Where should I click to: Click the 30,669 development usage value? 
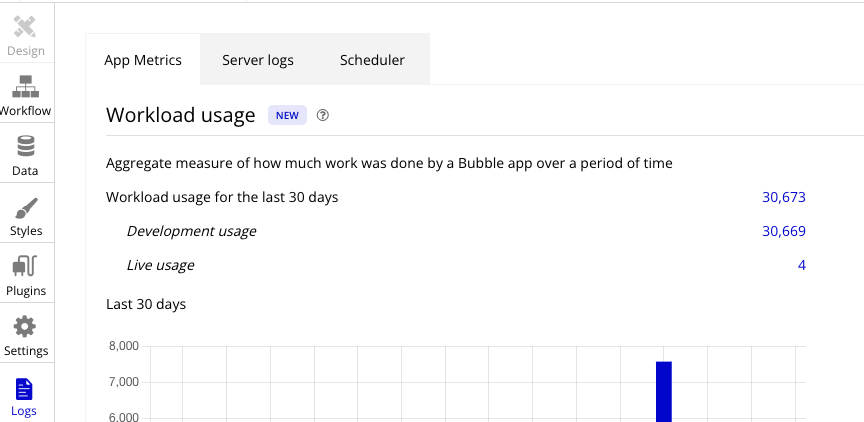point(783,231)
